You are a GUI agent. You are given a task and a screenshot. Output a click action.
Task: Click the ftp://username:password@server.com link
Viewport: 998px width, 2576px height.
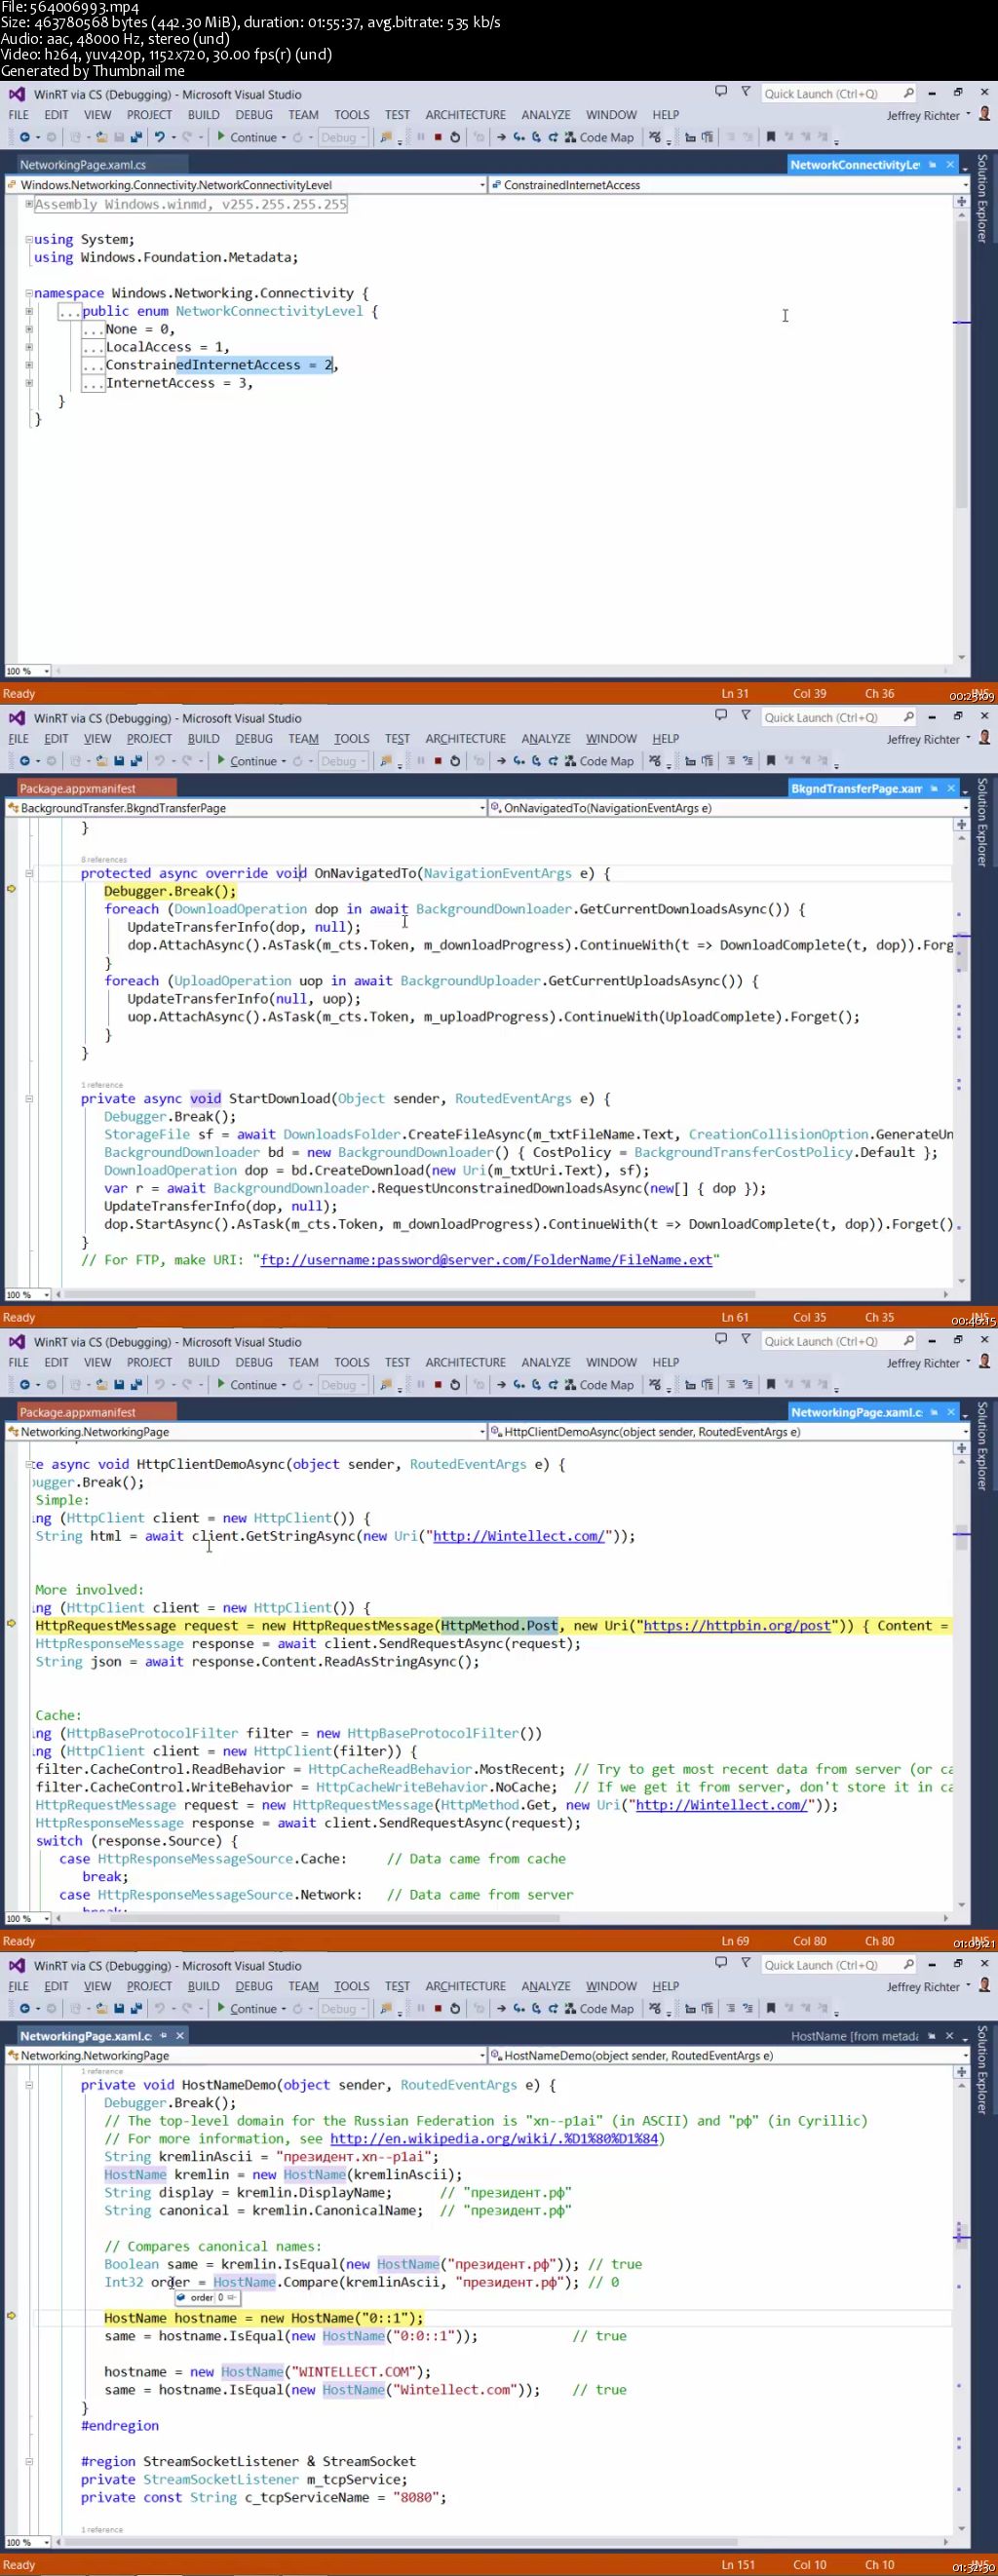point(486,1260)
